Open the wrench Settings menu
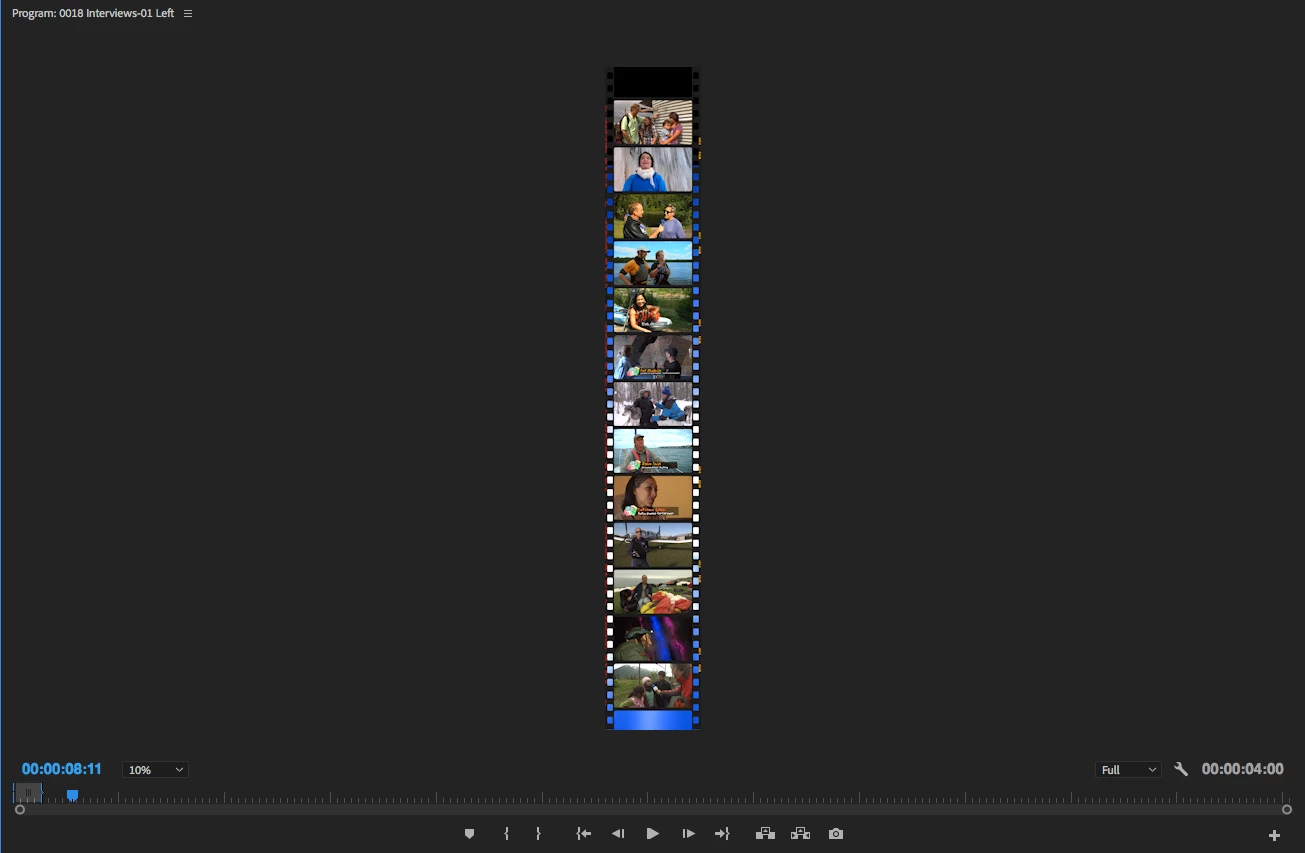Image resolution: width=1305 pixels, height=853 pixels. tap(1181, 769)
